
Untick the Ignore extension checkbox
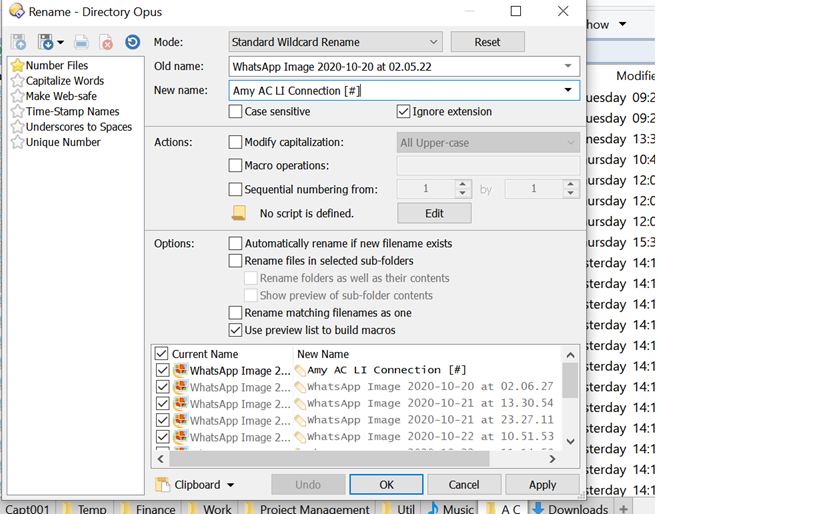pyautogui.click(x=403, y=112)
